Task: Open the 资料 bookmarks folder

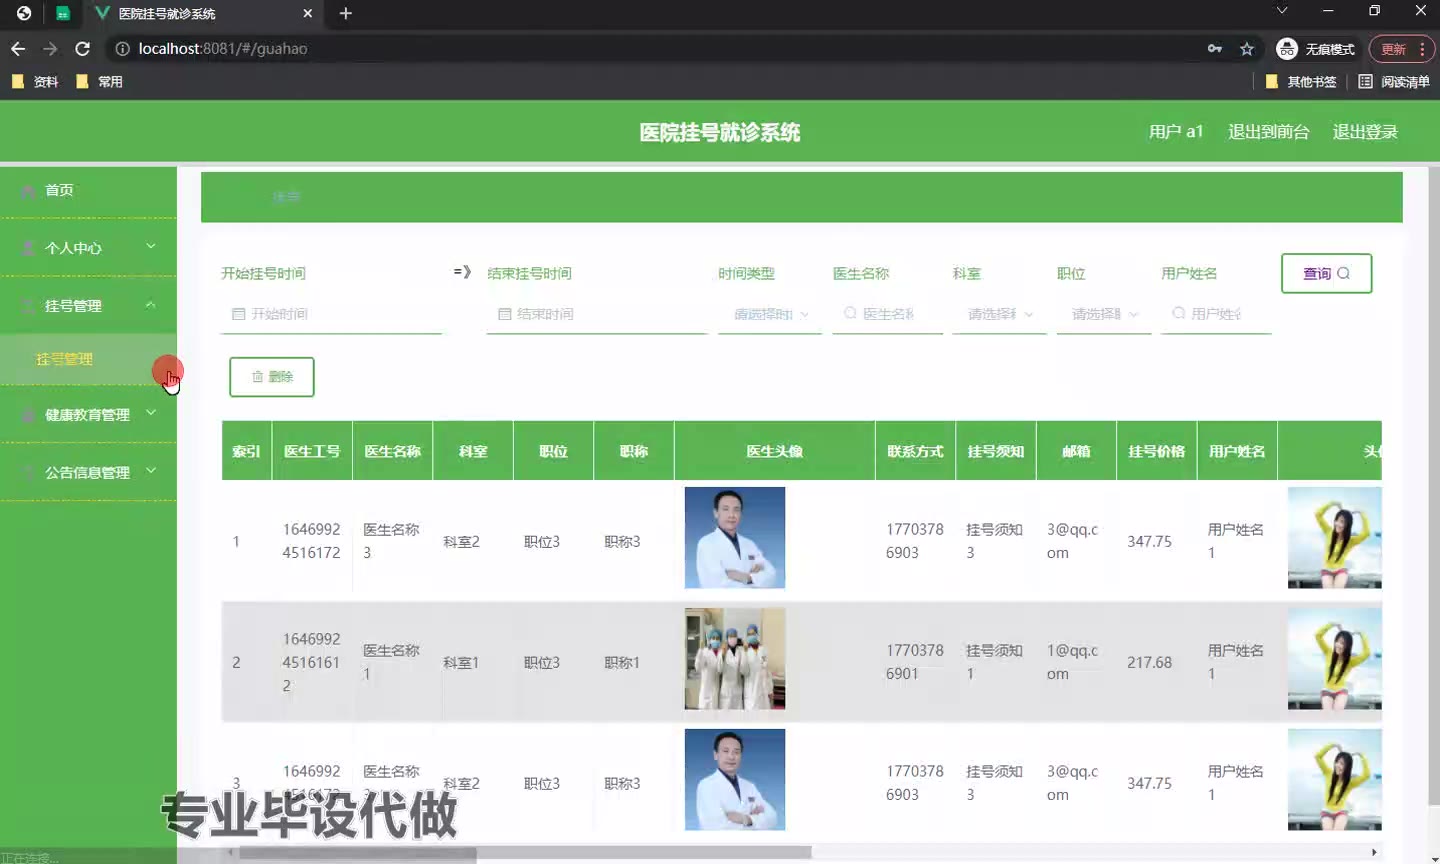Action: click(x=35, y=82)
